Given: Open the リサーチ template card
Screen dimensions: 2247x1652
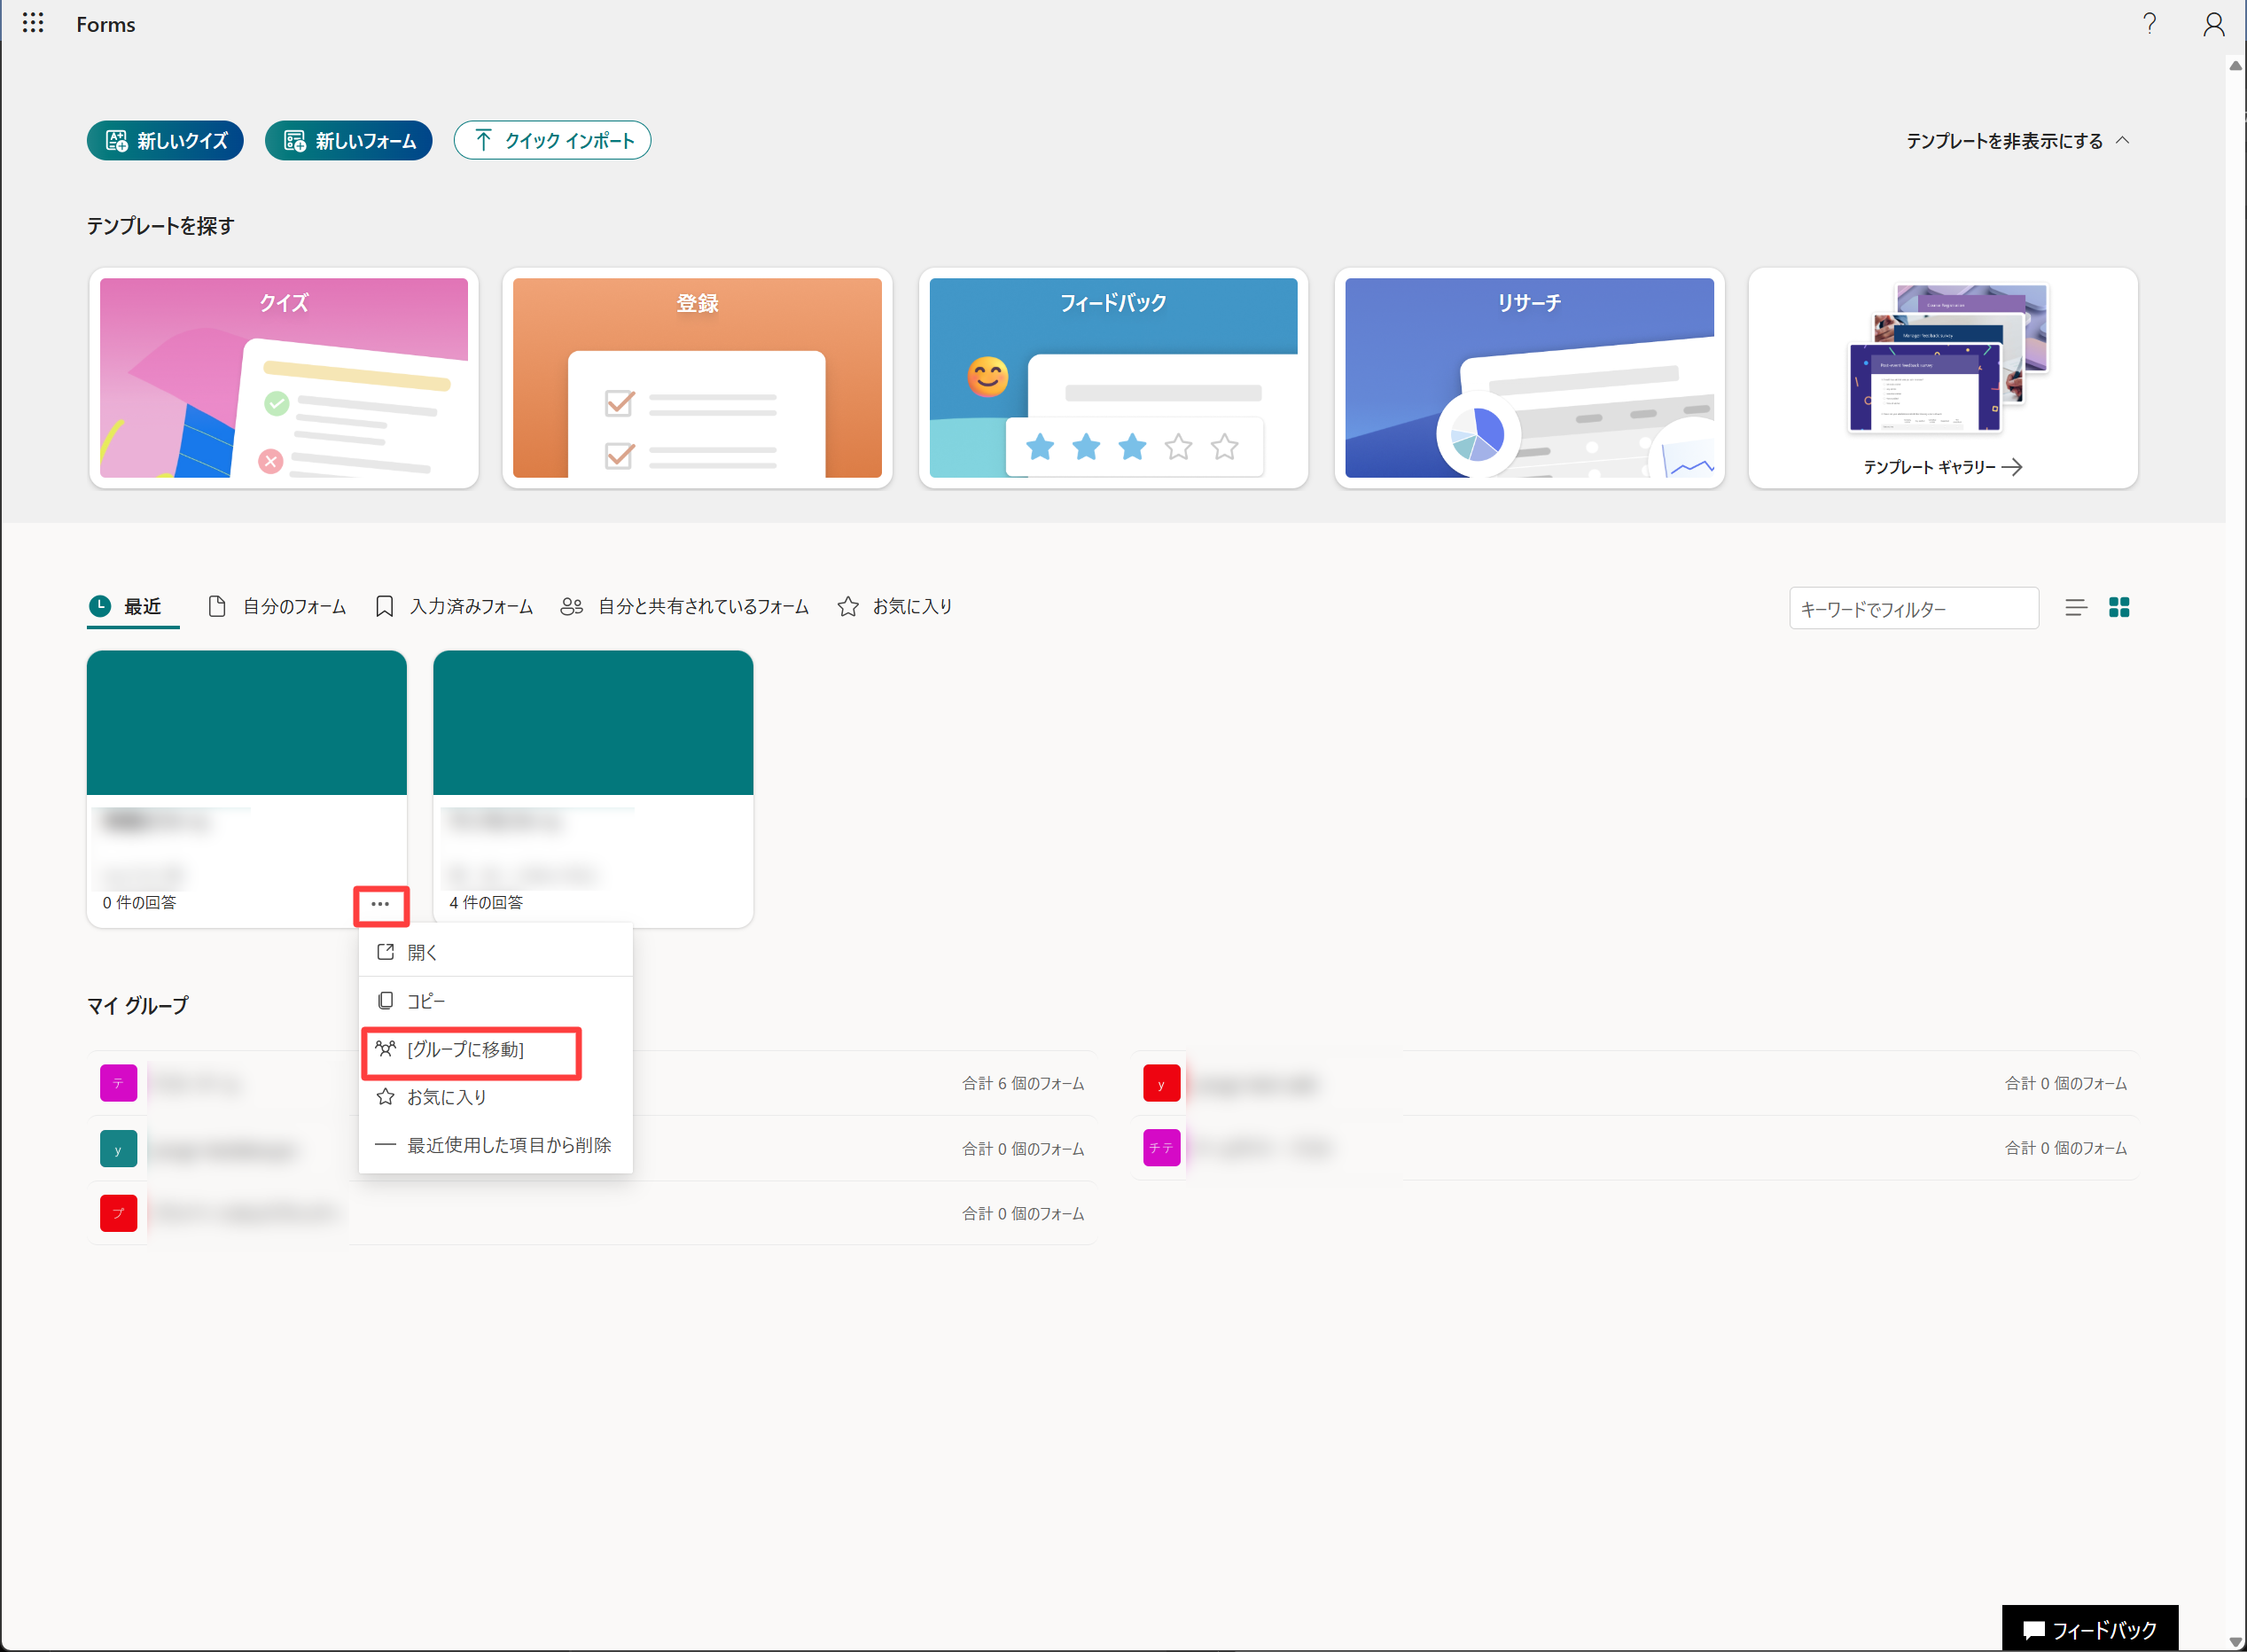Looking at the screenshot, I should 1529,378.
